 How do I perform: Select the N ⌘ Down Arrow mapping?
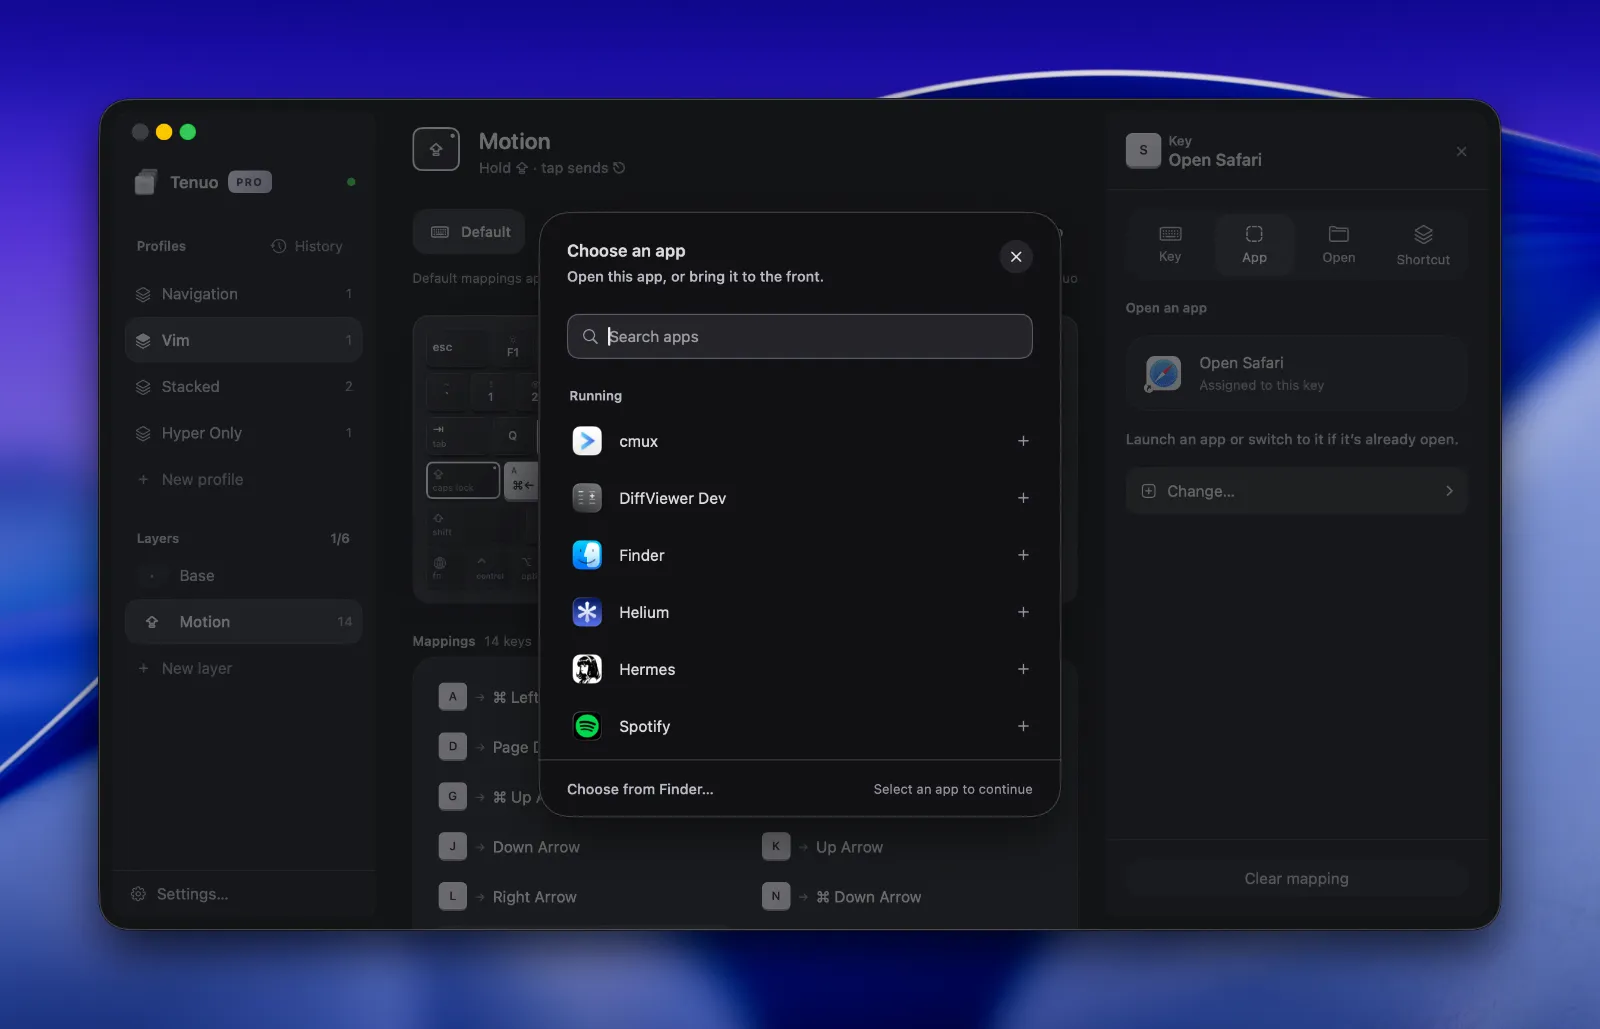tap(842, 897)
